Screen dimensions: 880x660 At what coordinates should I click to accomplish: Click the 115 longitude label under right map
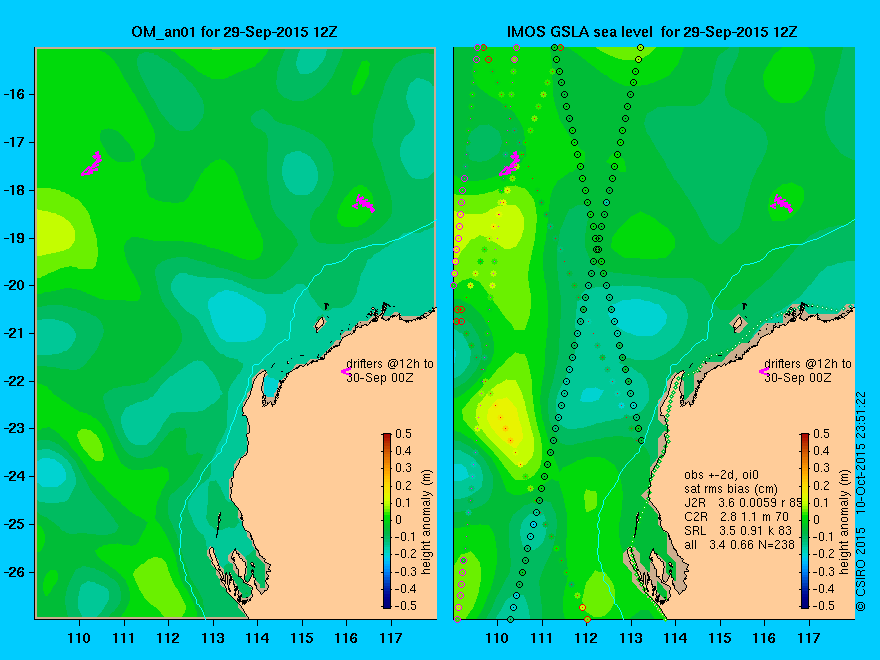coord(720,638)
